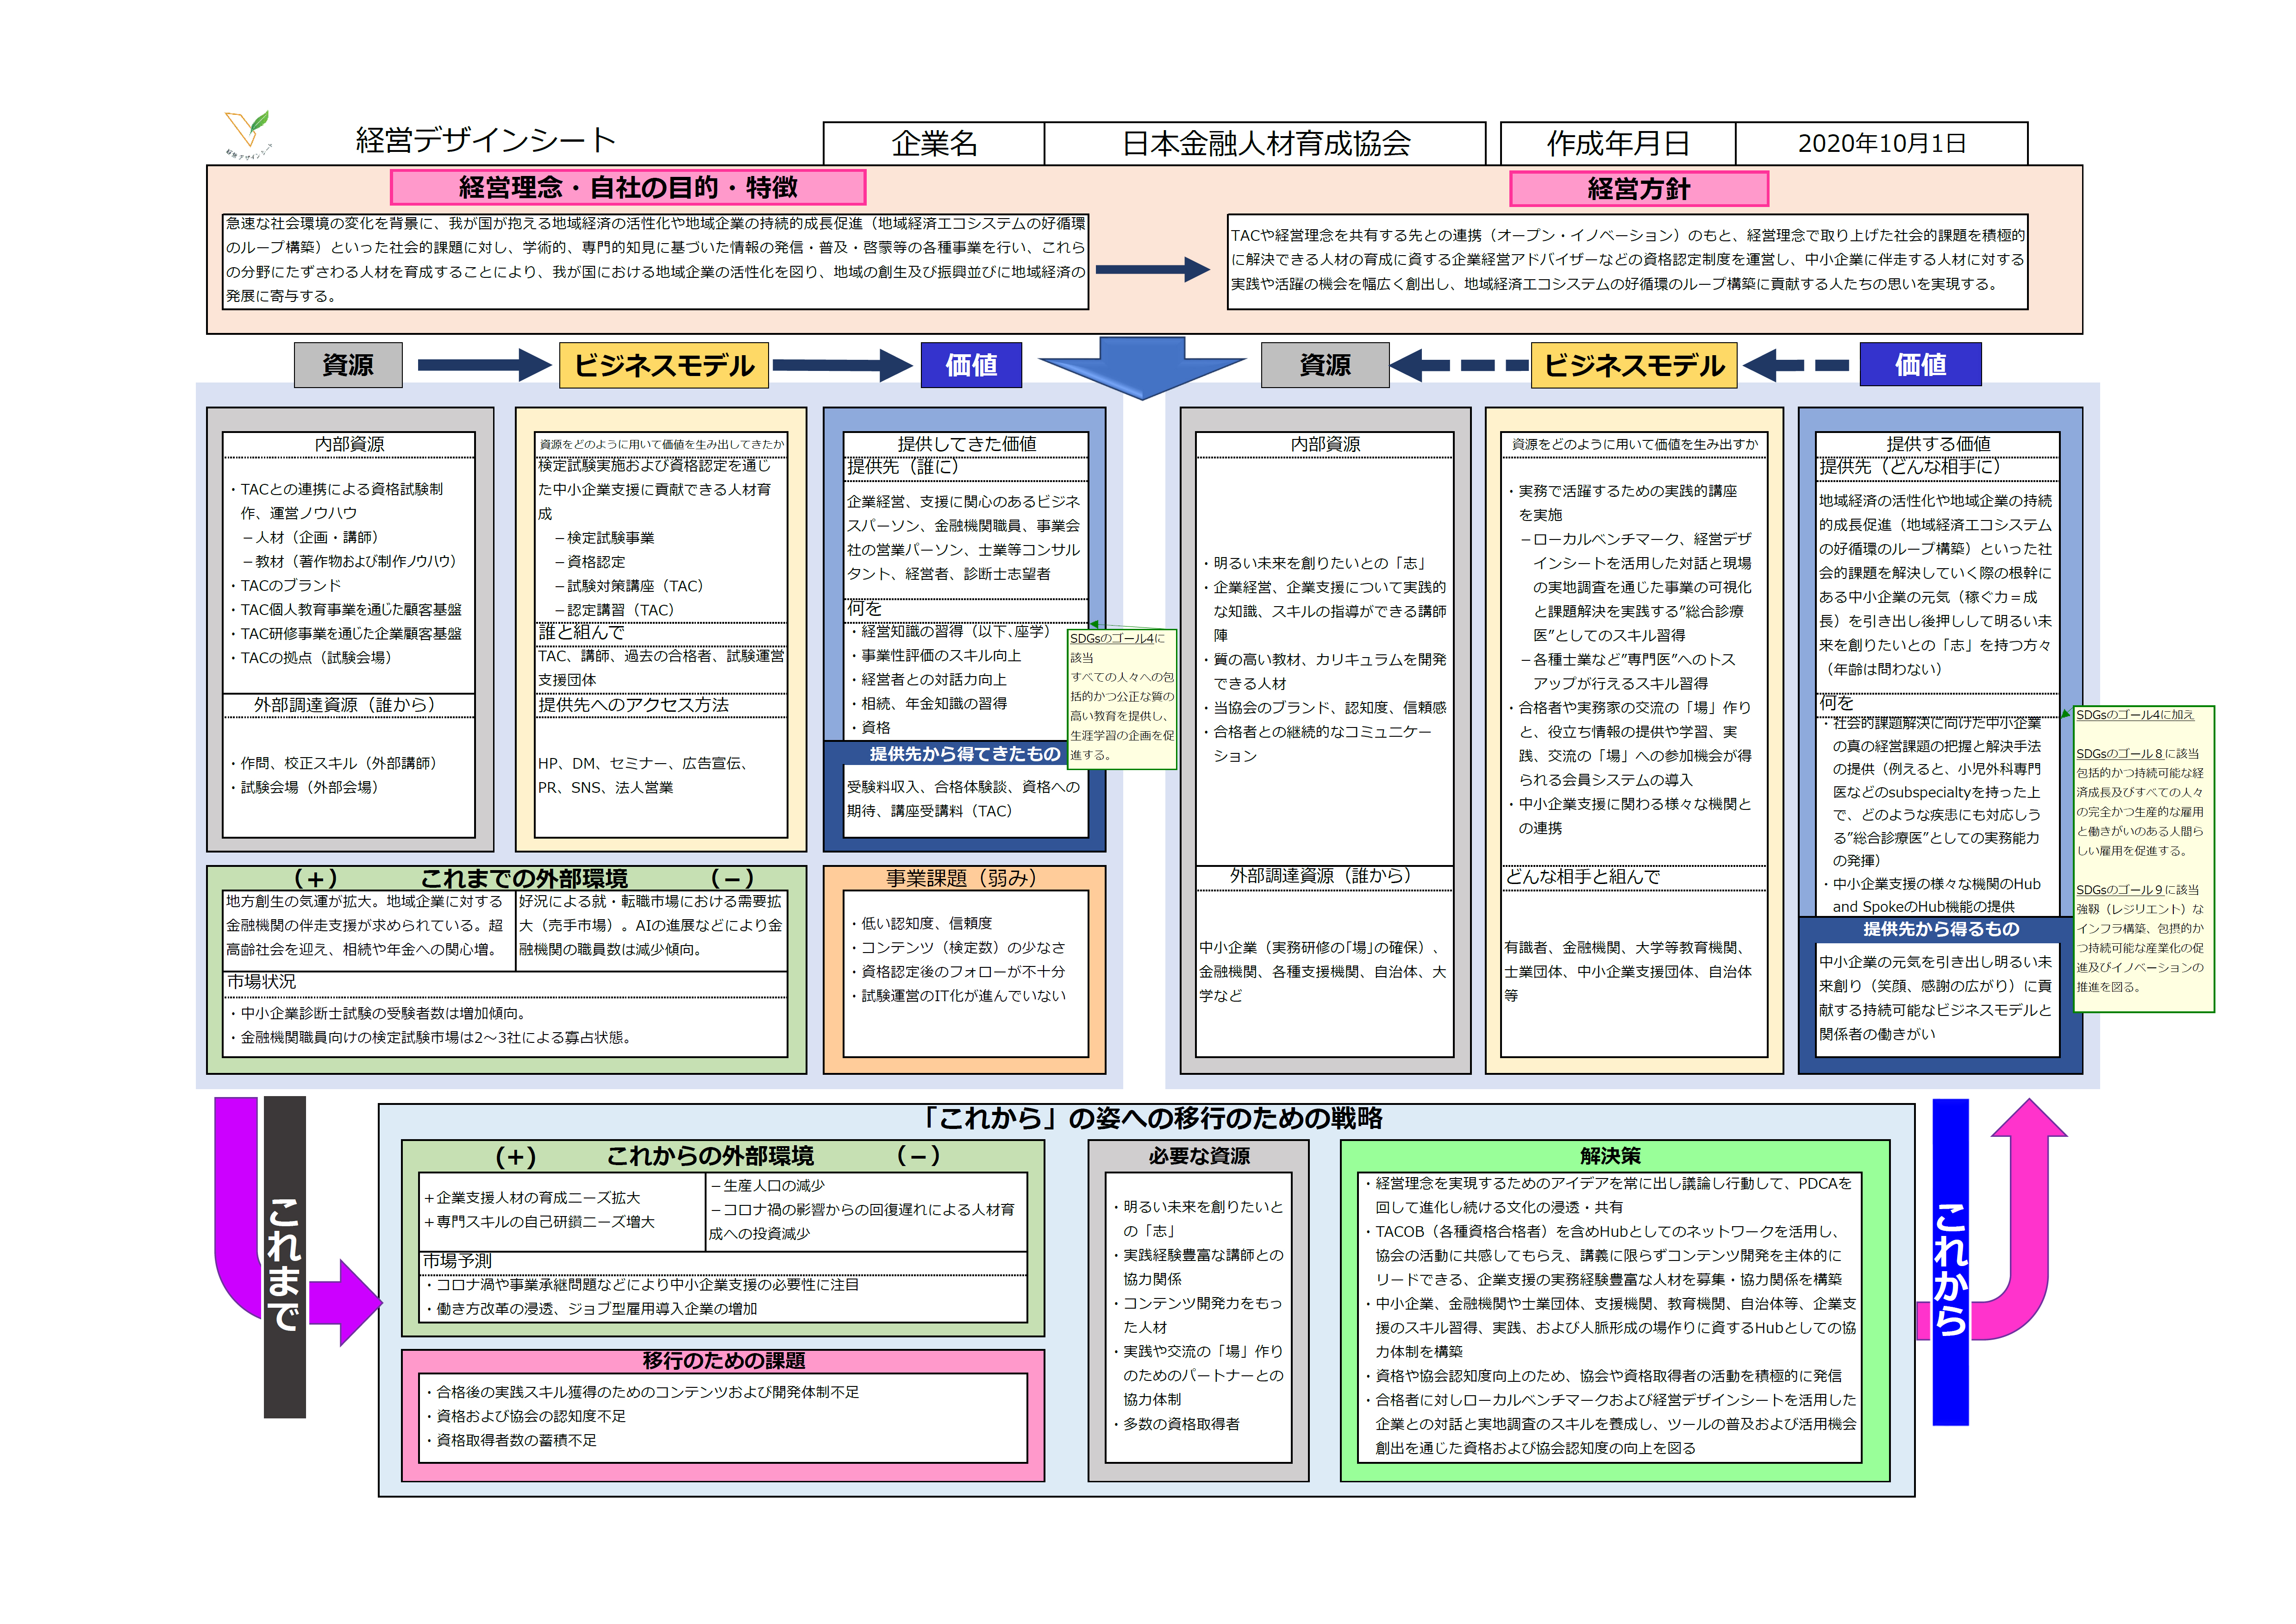Click the dark vertical これまで banner

285,1257
